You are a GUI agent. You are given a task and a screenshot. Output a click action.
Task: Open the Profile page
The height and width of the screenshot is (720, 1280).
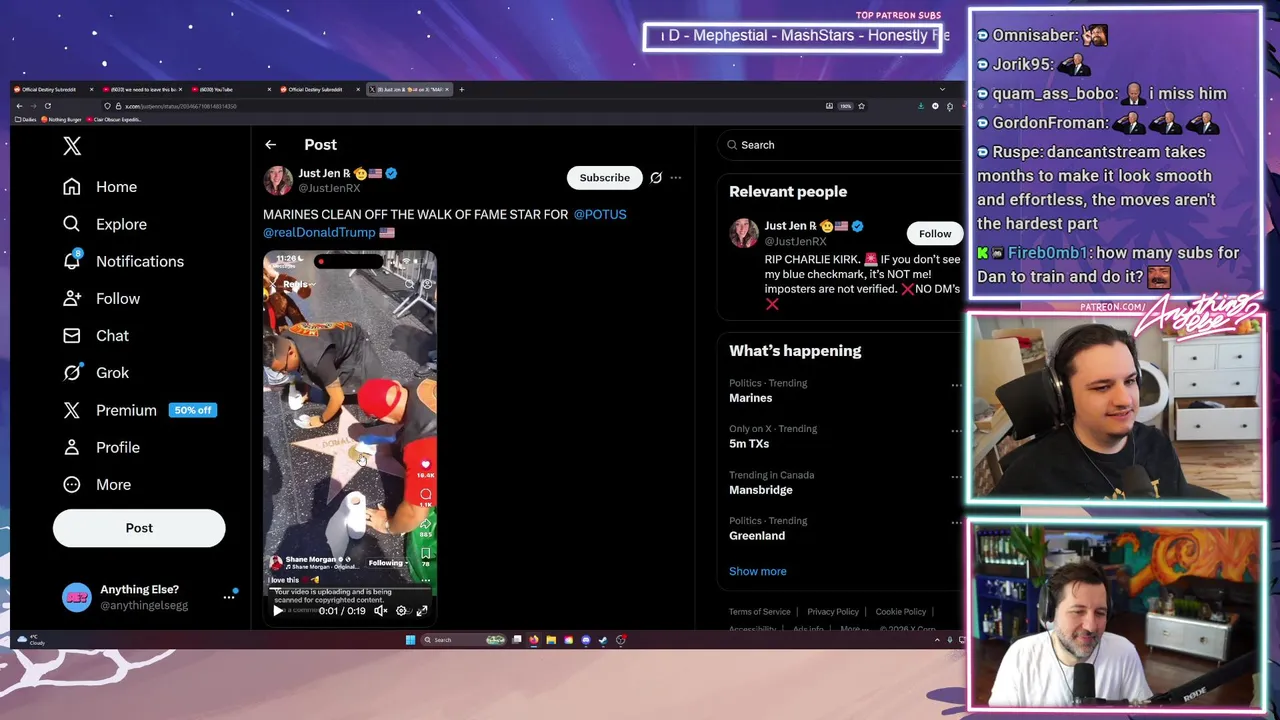[x=101, y=447]
